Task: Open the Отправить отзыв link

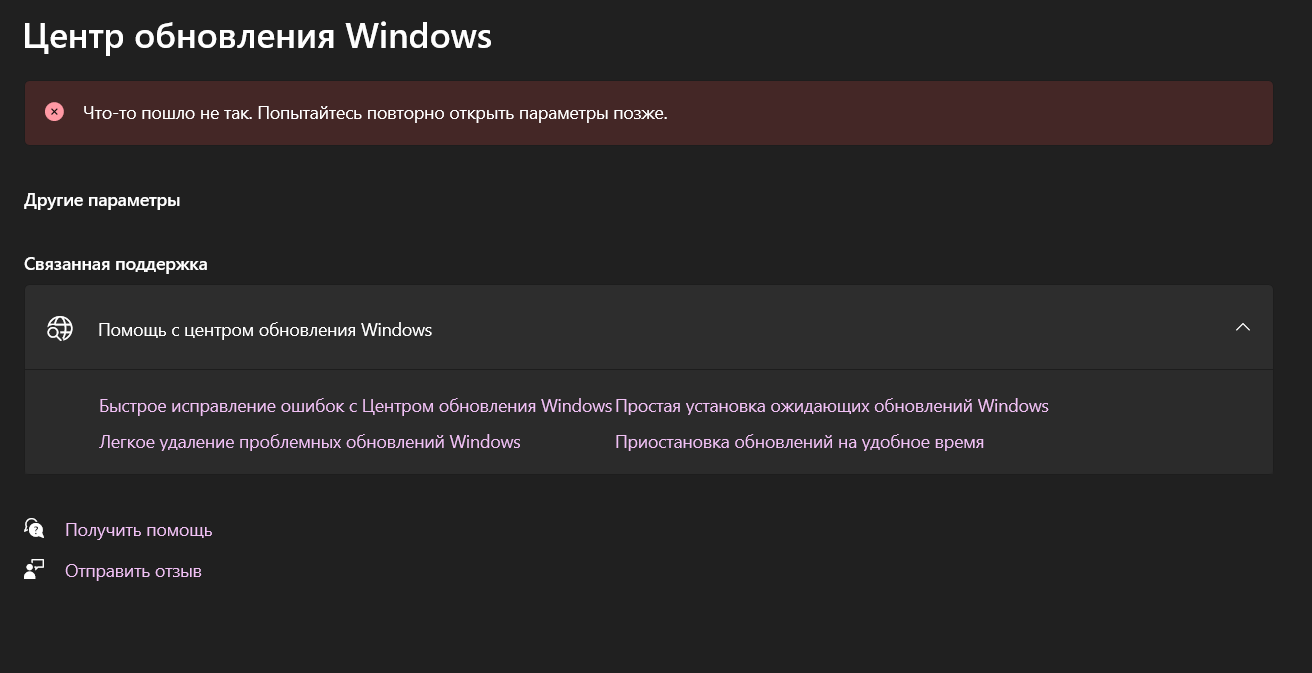Action: pyautogui.click(x=133, y=571)
